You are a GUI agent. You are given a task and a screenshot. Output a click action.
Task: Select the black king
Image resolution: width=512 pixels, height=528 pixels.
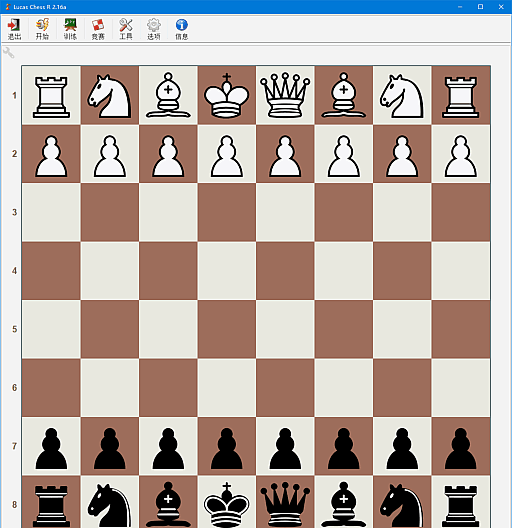[227, 504]
